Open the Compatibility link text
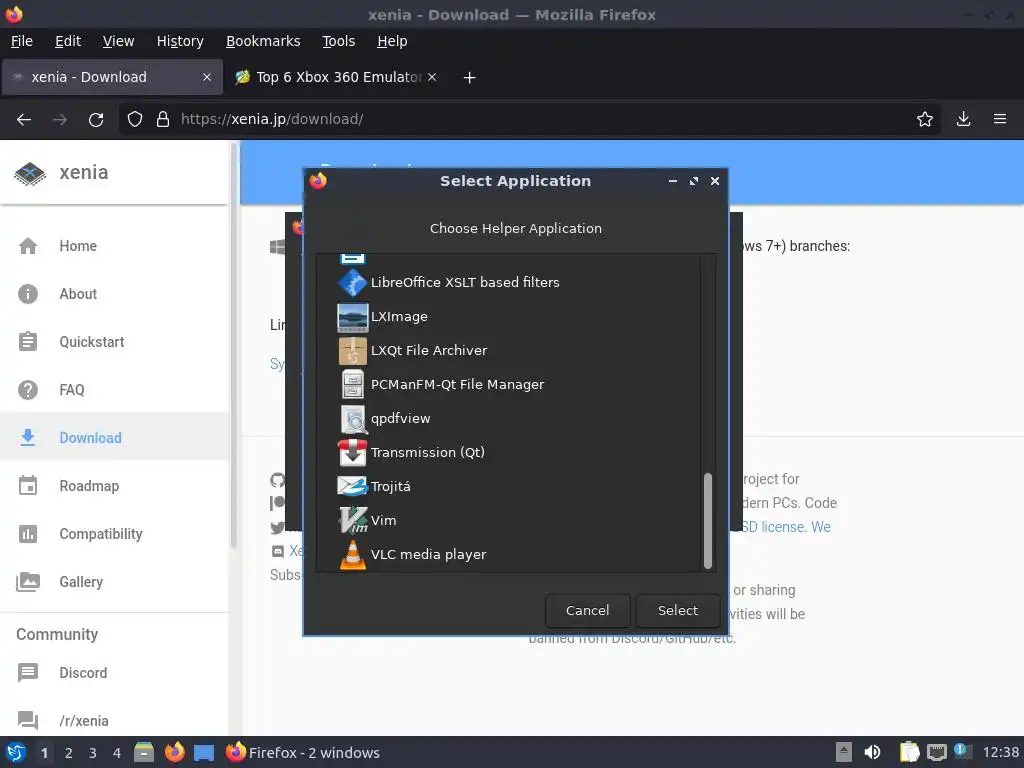1024x768 pixels. 101,534
